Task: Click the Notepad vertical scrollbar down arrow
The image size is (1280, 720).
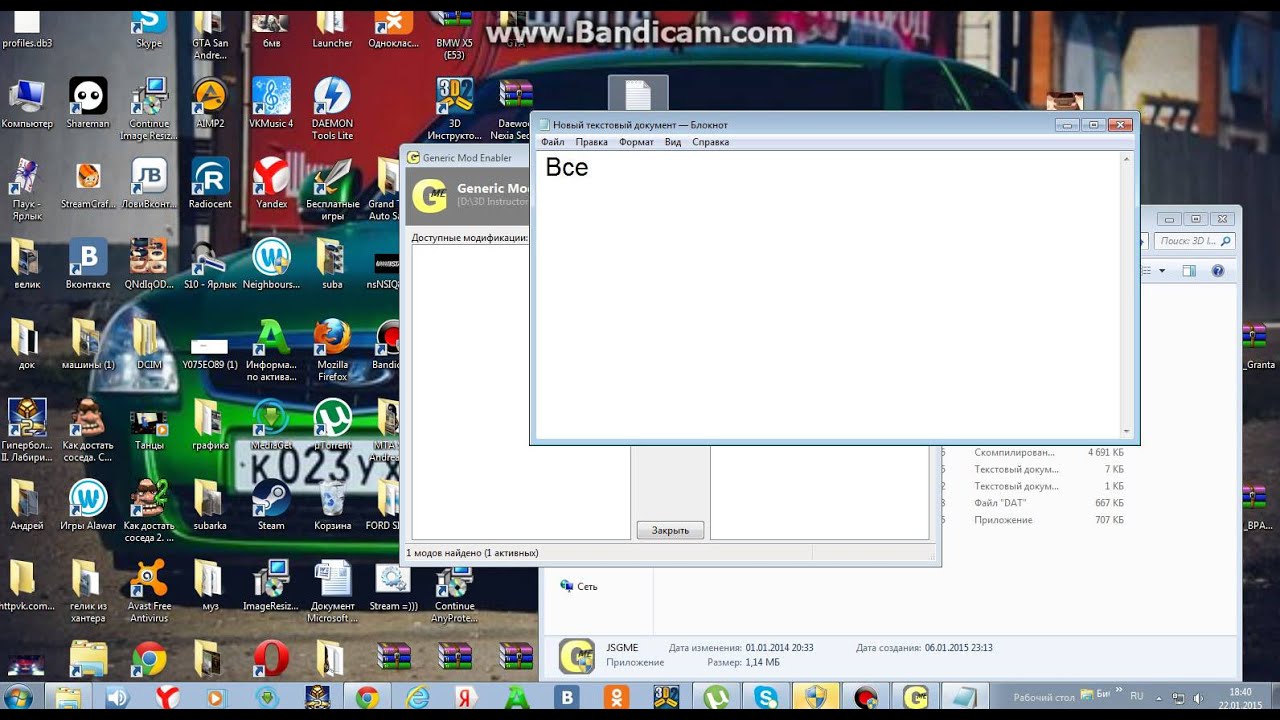Action: (1127, 431)
